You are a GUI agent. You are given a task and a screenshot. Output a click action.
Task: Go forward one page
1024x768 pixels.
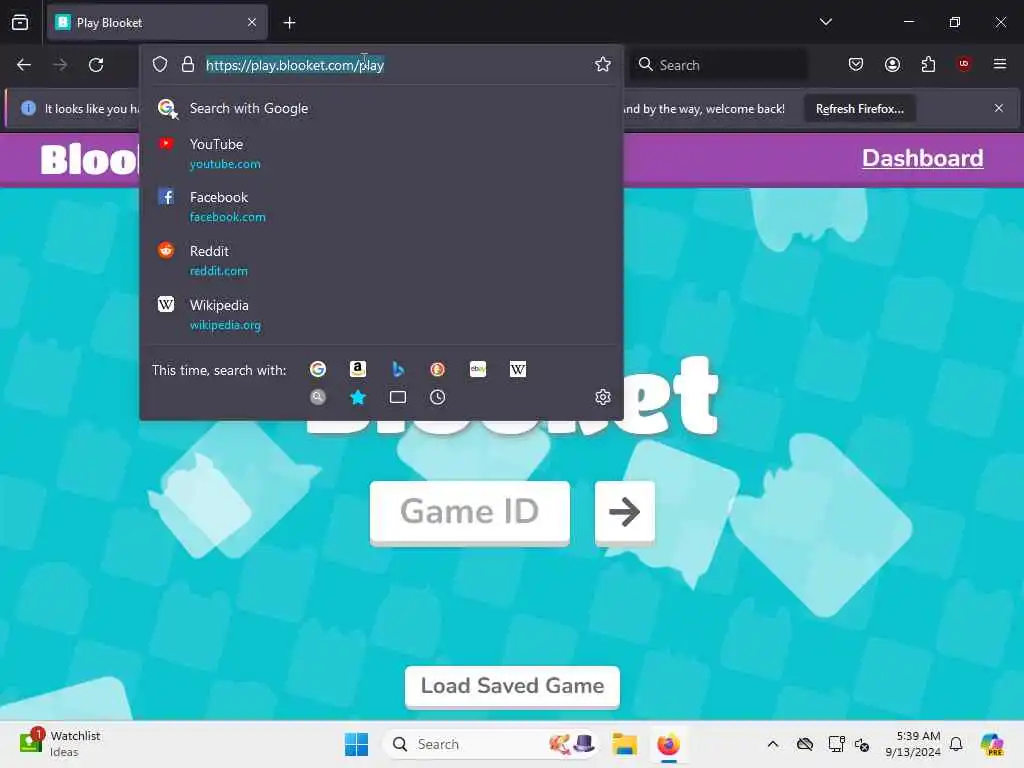59,65
